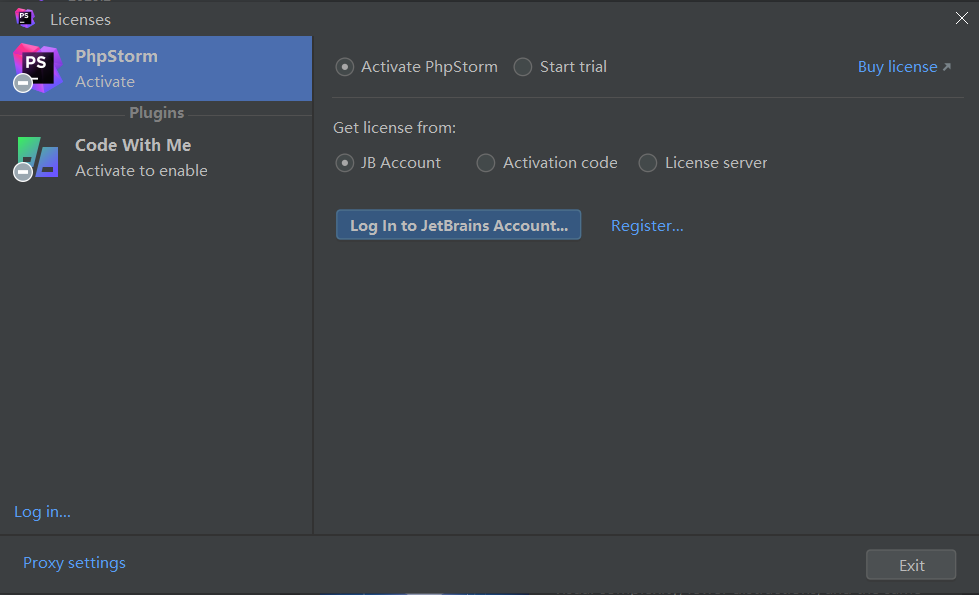Choose the License server option
Image resolution: width=979 pixels, height=595 pixels.
[x=648, y=163]
